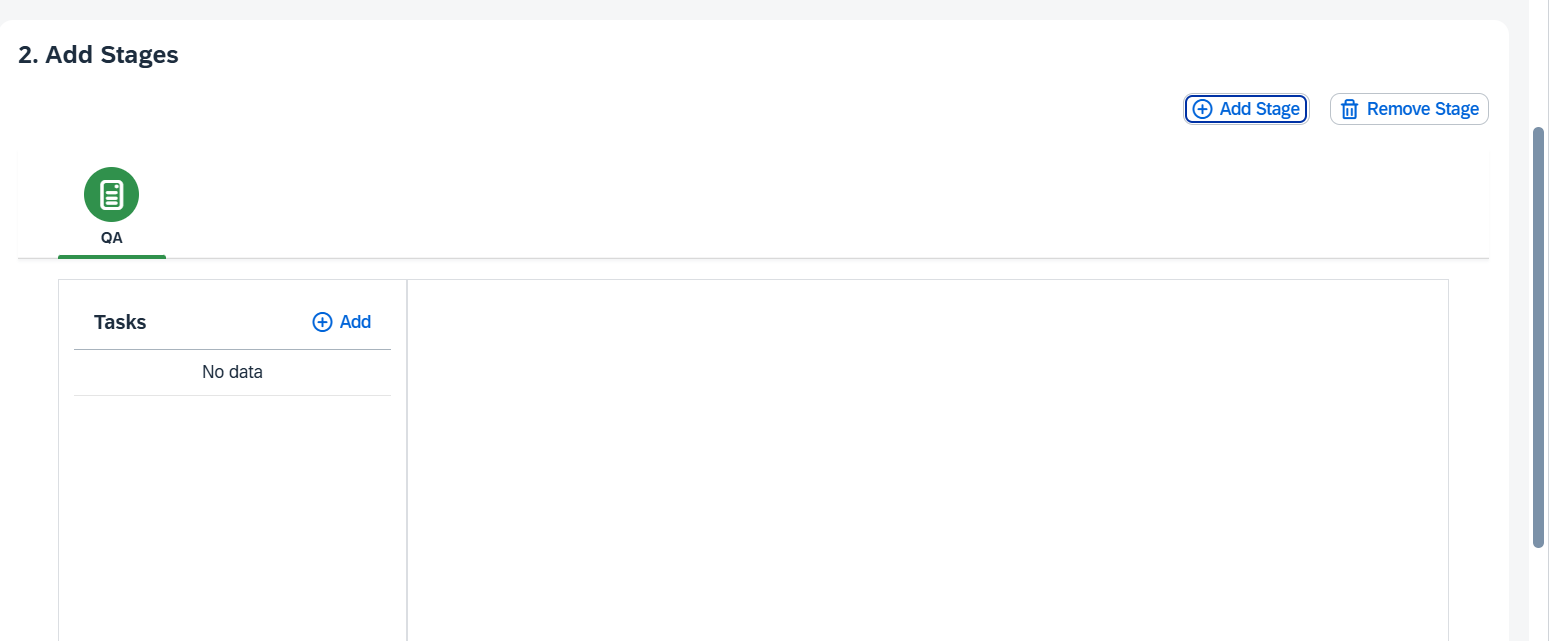Click the trash icon on Remove Stage
Image resolution: width=1549 pixels, height=641 pixels.
pyautogui.click(x=1349, y=109)
